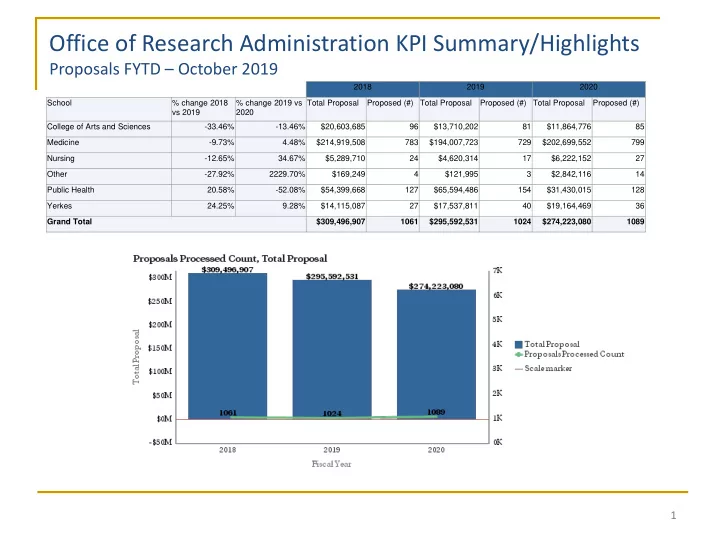This screenshot has width=720, height=540.
Task: Click the 2019 column group header in table
Action: pos(476,89)
